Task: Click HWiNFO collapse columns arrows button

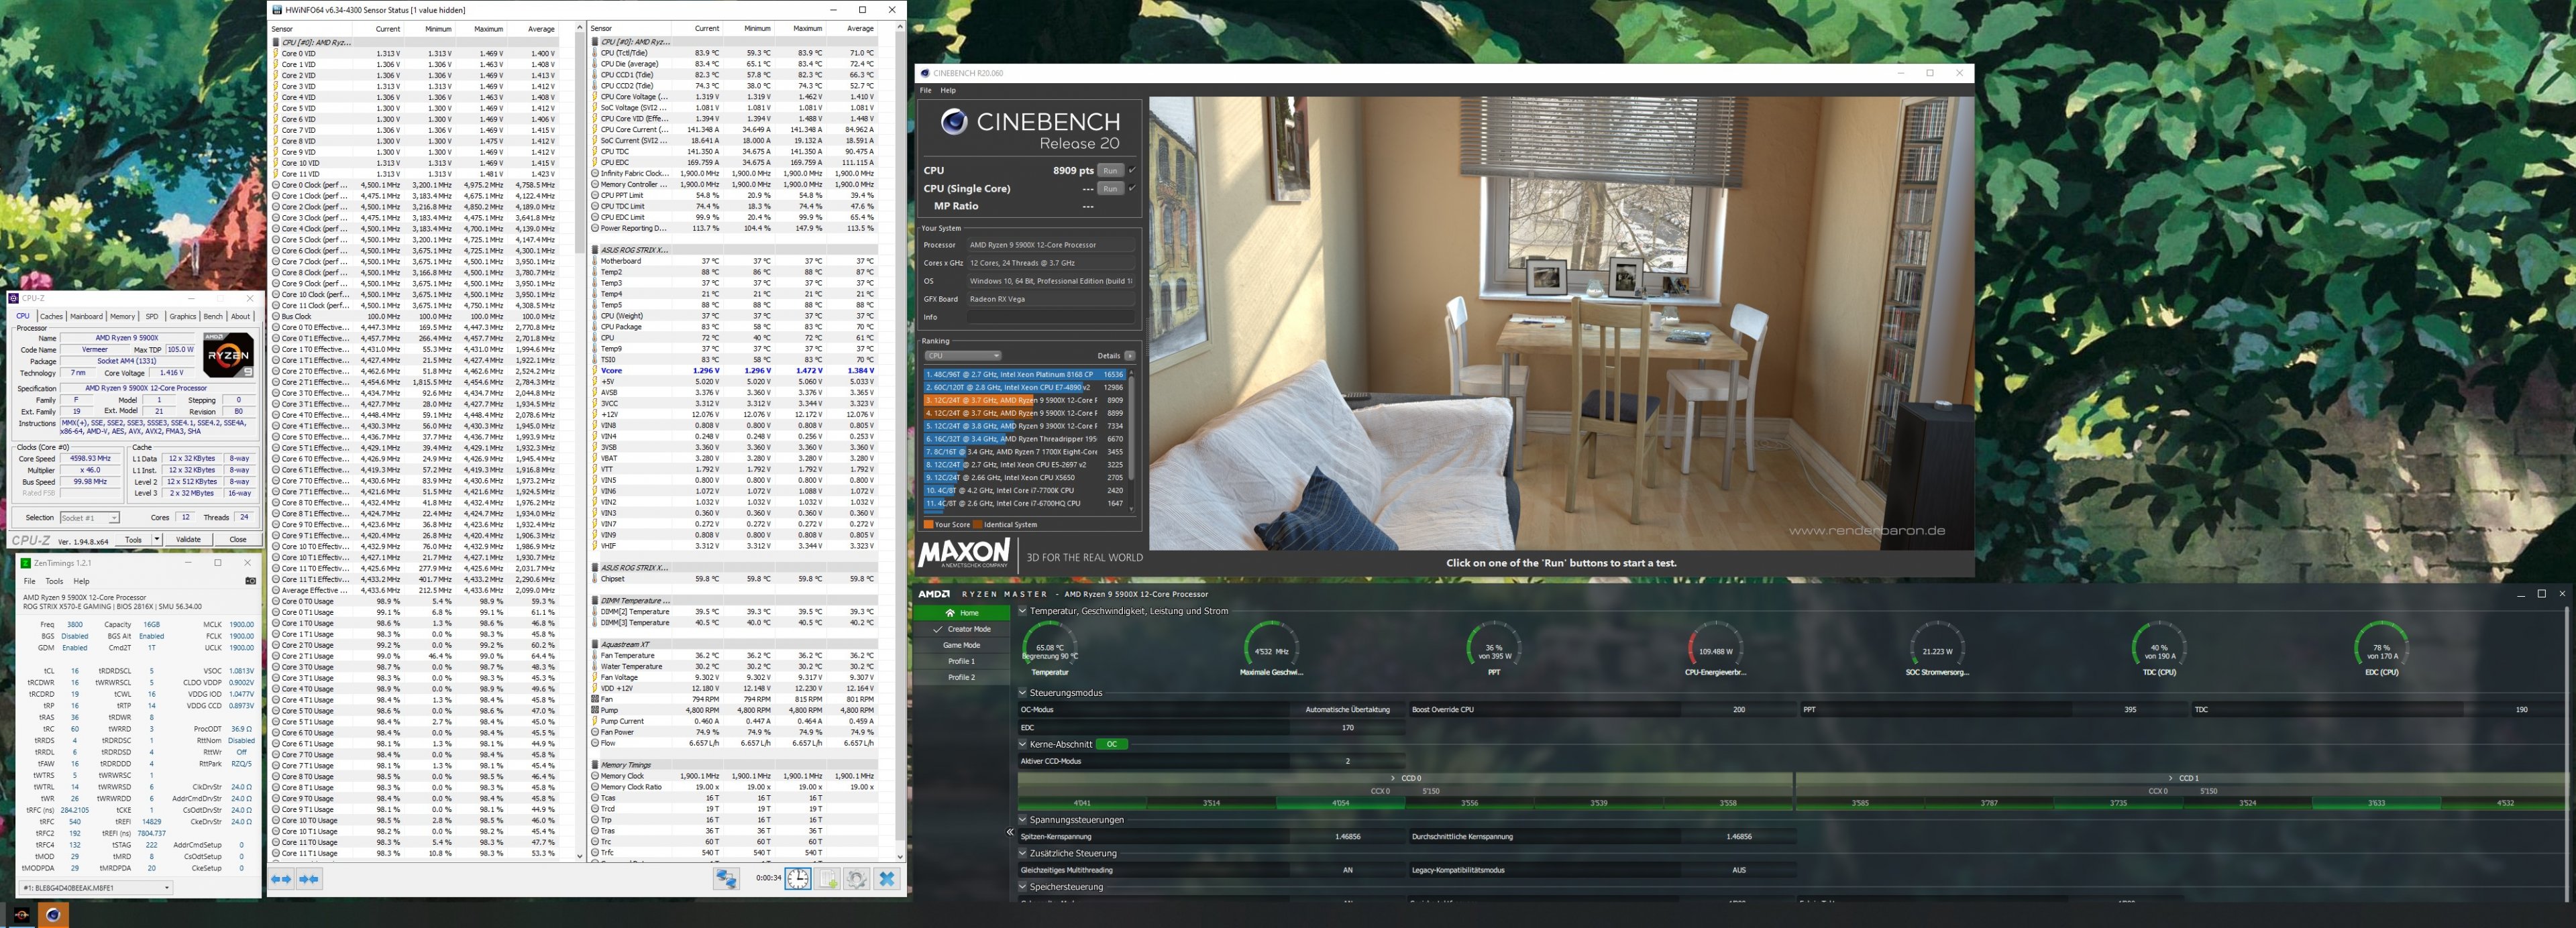Action: 309,879
